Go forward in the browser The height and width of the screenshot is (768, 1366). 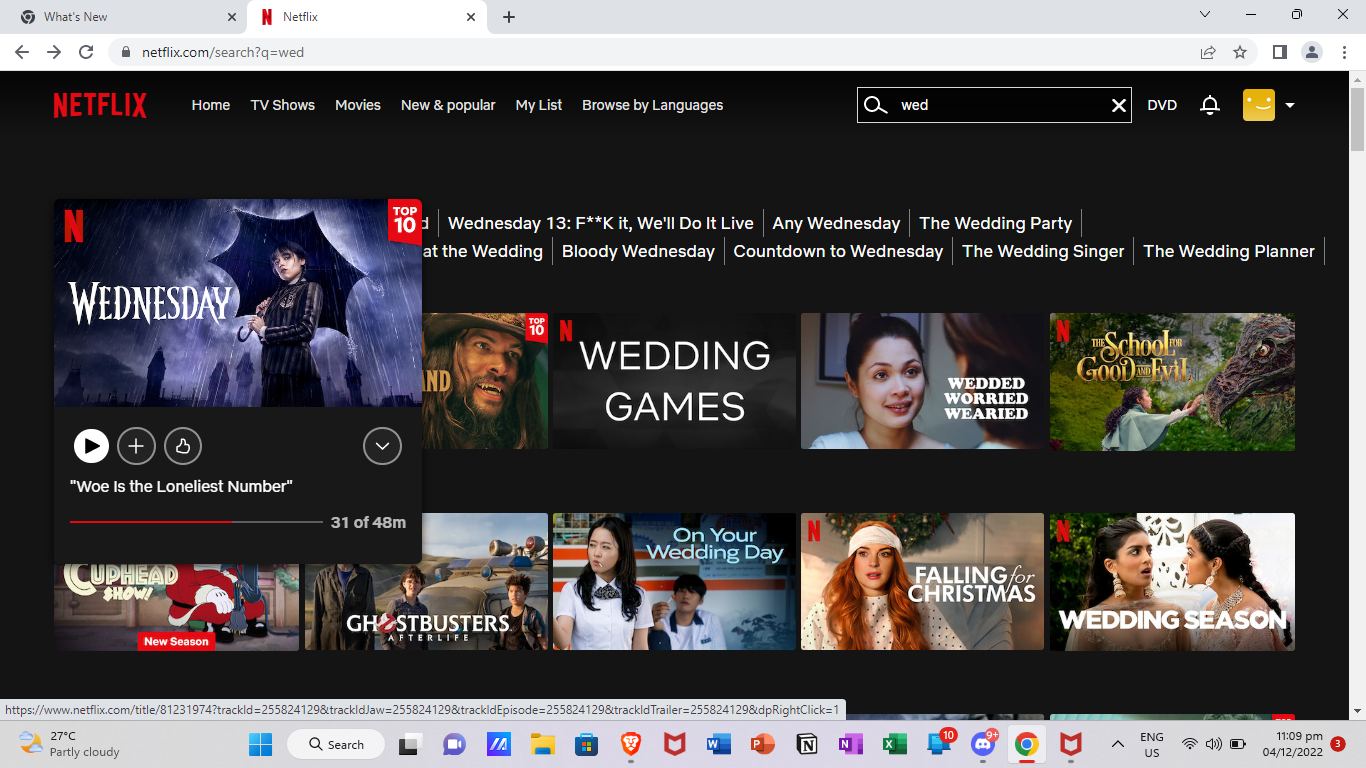click(54, 52)
